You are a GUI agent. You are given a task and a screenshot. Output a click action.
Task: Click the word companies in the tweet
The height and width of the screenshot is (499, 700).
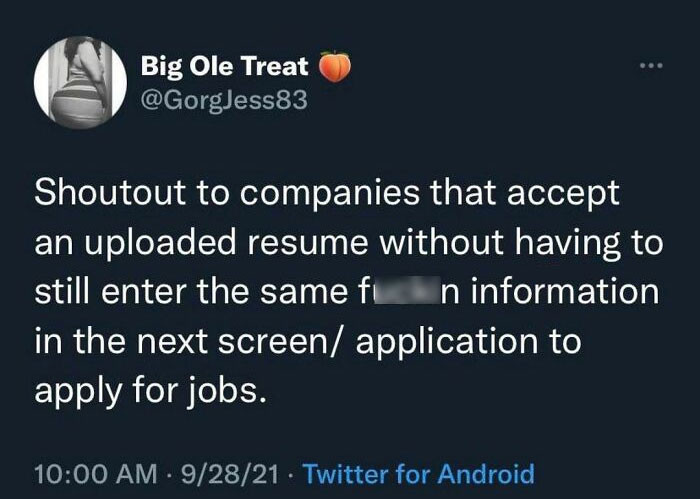(320, 194)
